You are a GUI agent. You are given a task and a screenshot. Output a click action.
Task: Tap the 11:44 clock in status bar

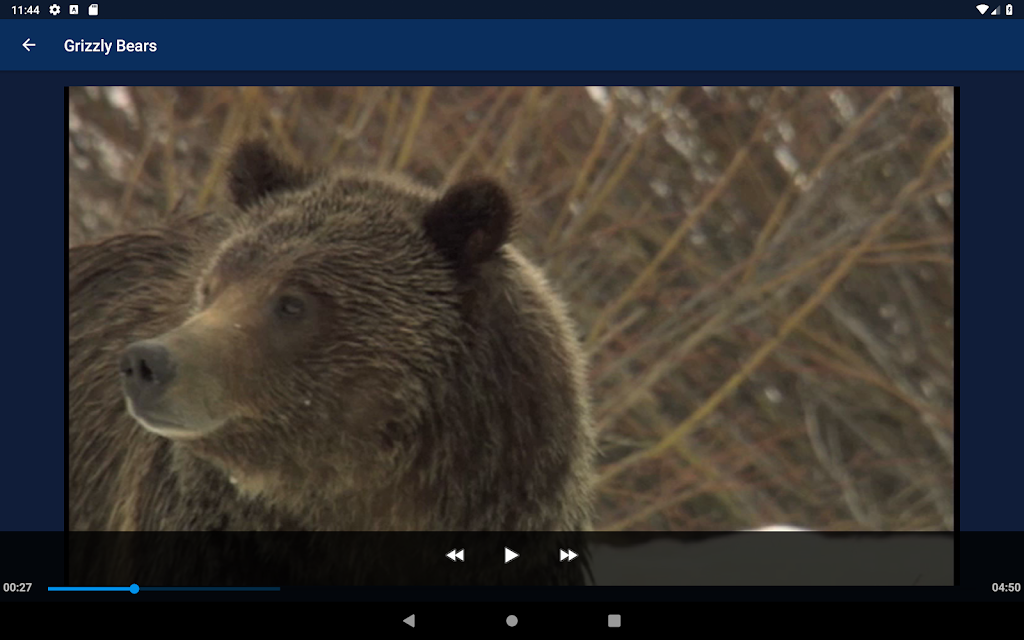(25, 10)
